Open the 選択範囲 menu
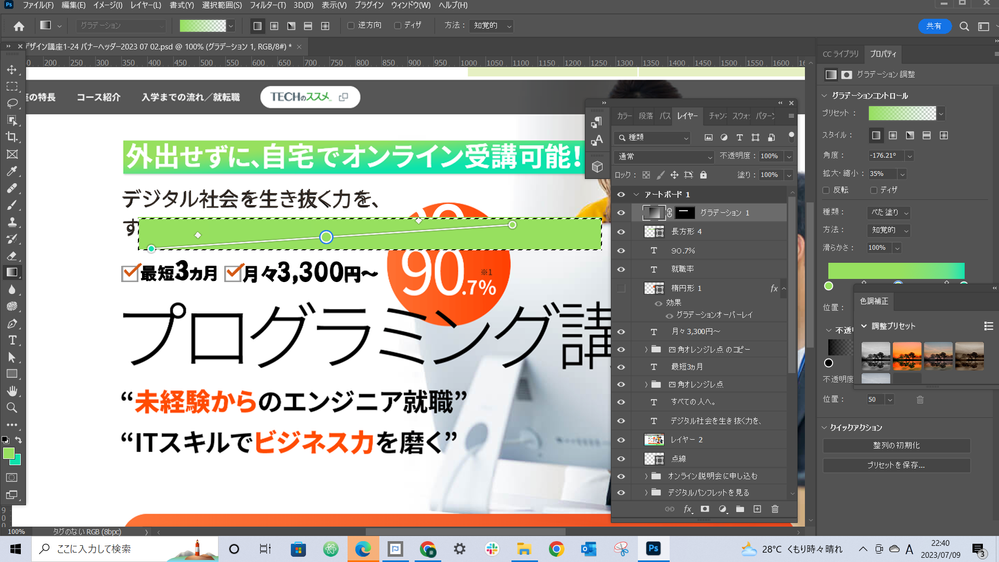The width and height of the screenshot is (999, 562). [222, 5]
